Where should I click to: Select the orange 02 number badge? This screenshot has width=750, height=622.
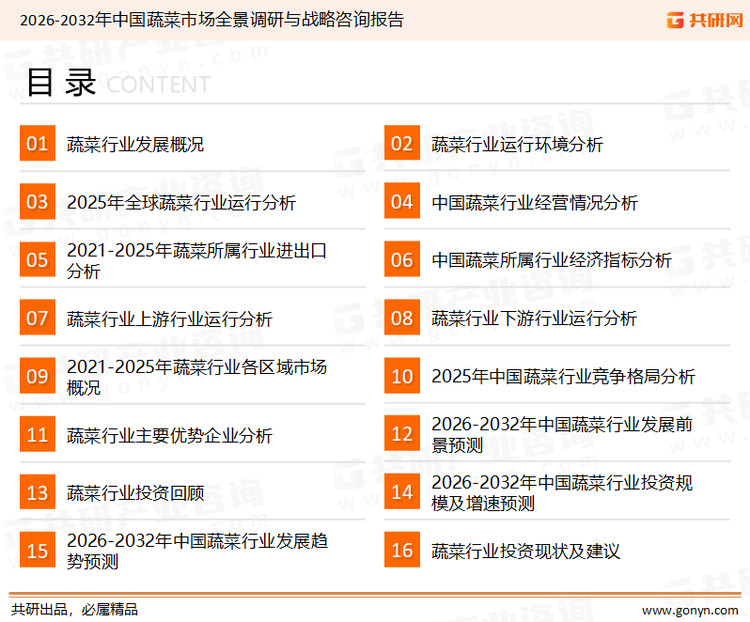click(x=402, y=144)
